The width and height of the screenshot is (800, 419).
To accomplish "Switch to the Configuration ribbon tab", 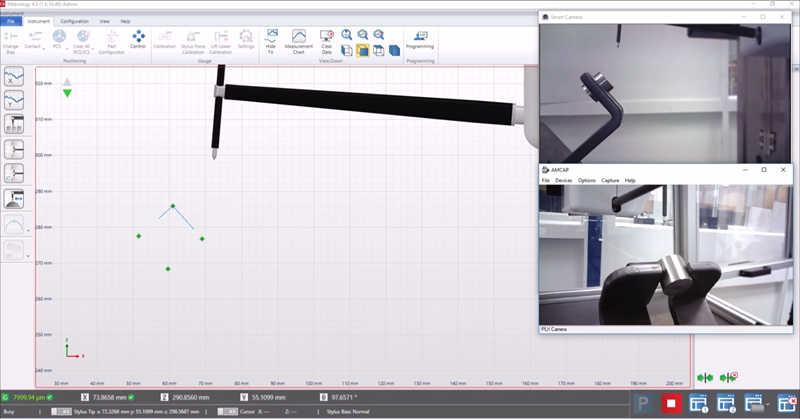I will point(74,21).
